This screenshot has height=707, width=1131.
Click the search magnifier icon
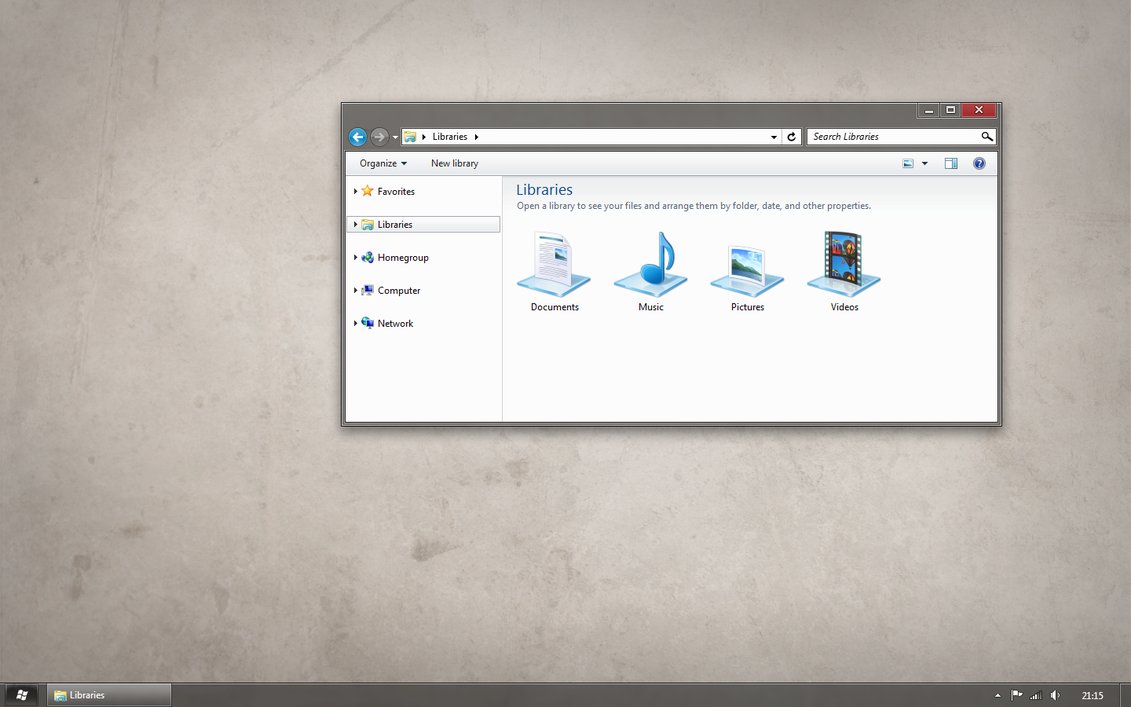(986, 137)
